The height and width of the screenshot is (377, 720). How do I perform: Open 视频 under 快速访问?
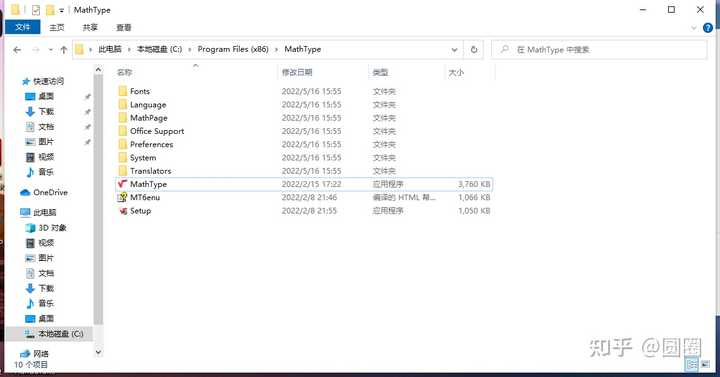coord(40,157)
